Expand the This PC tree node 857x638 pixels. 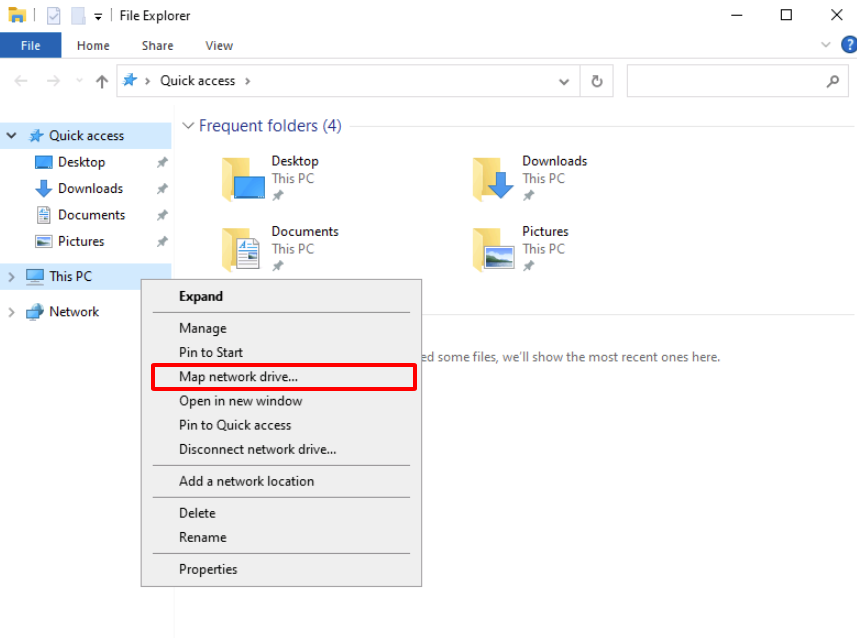pos(12,277)
